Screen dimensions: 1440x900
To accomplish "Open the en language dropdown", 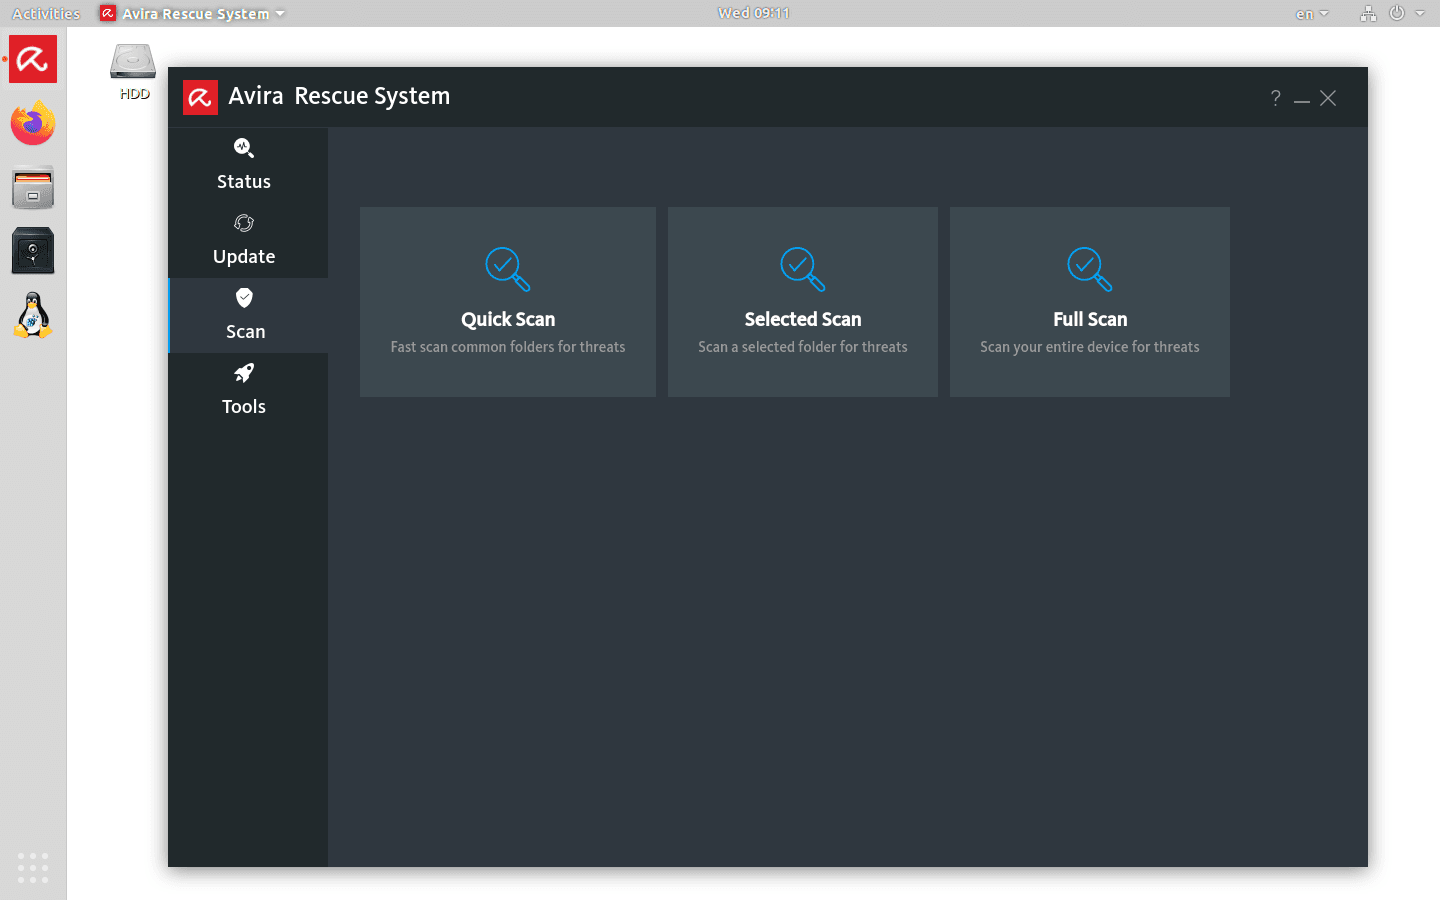I will [x=1311, y=14].
